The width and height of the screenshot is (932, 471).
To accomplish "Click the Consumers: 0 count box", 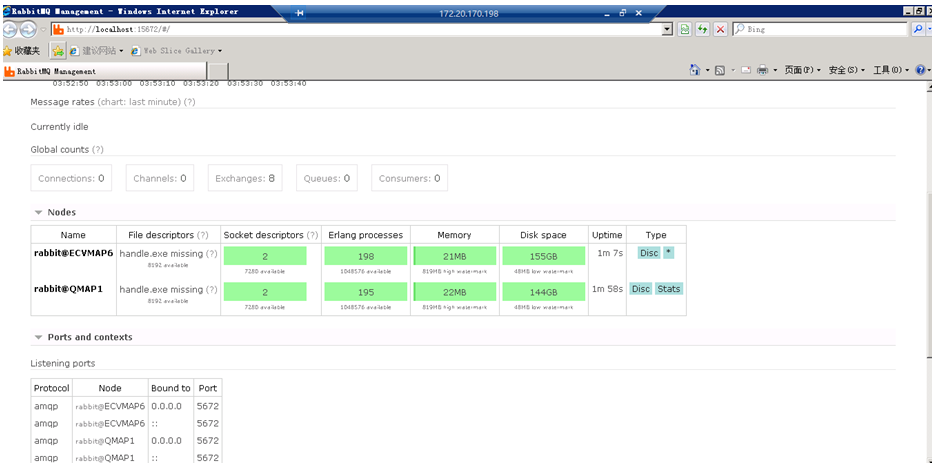I will (x=410, y=178).
